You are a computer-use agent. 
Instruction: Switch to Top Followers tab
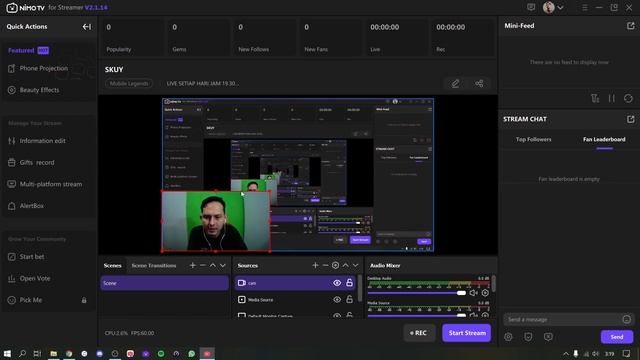pos(533,140)
